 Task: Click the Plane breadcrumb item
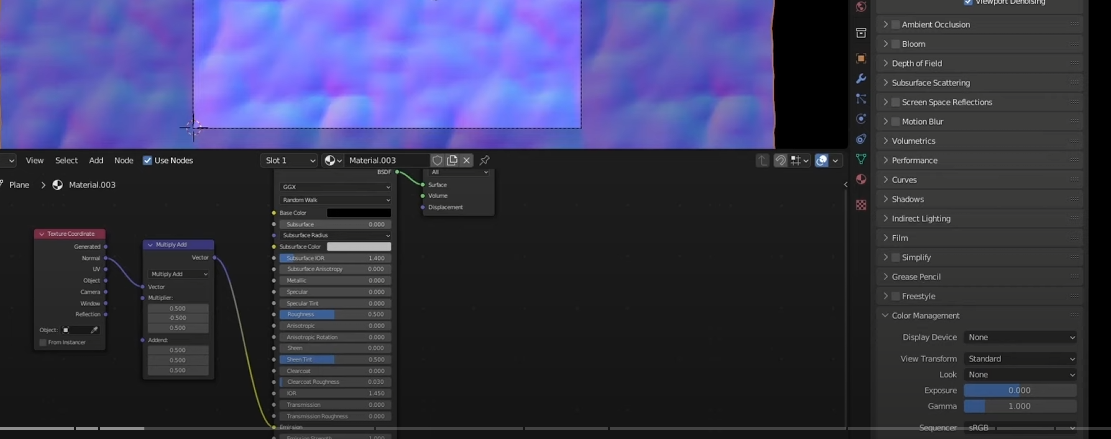(19, 185)
